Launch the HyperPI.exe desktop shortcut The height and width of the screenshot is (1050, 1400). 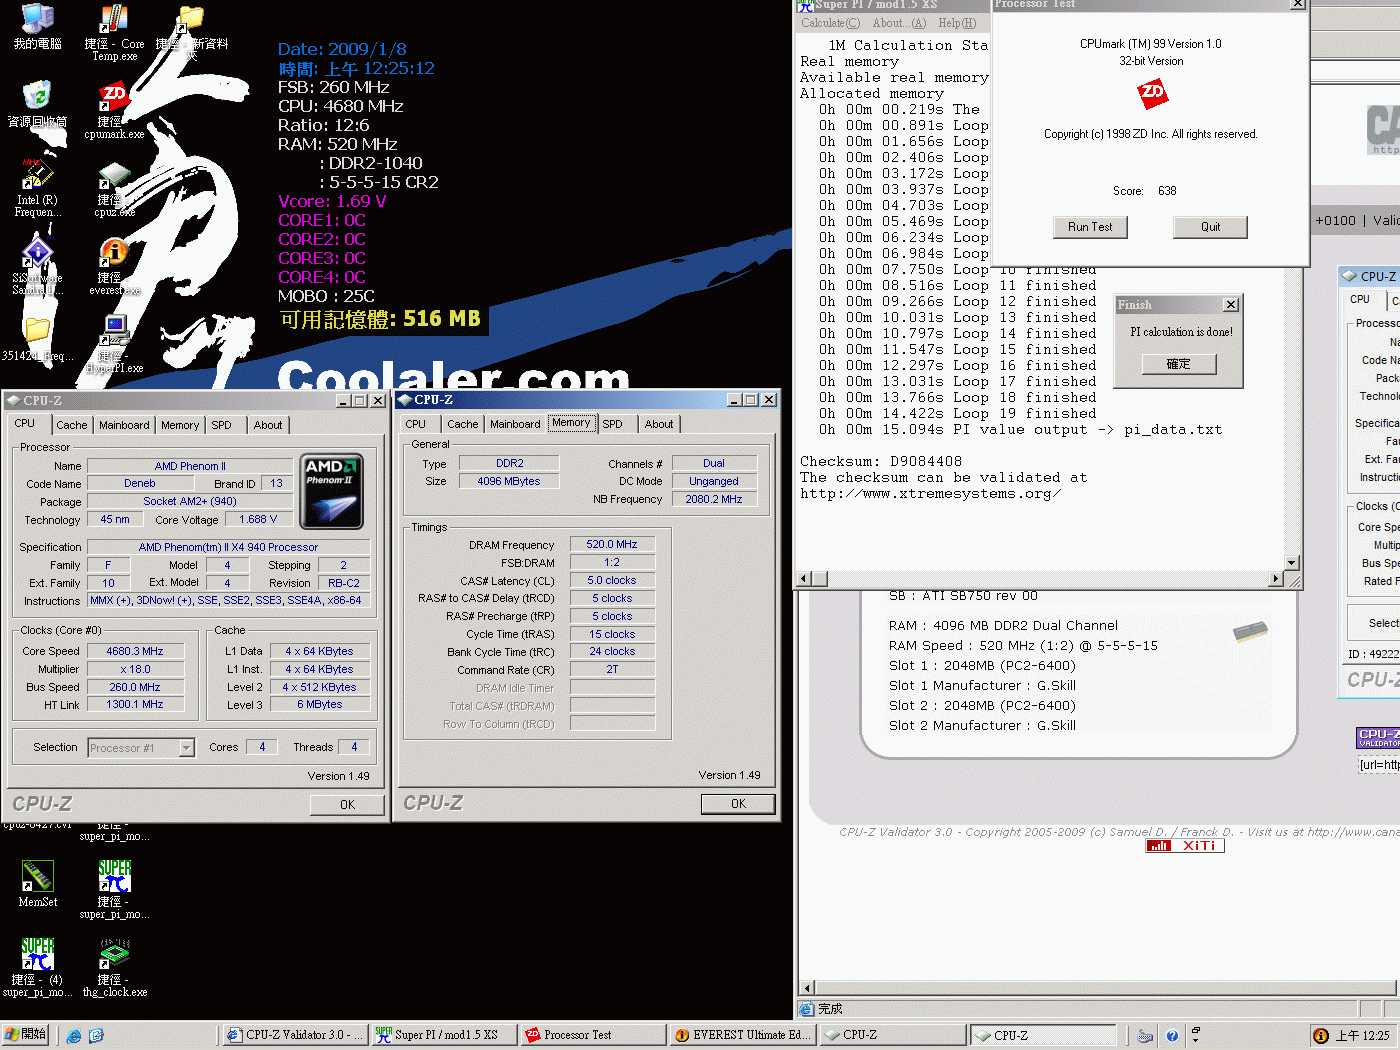(114, 344)
